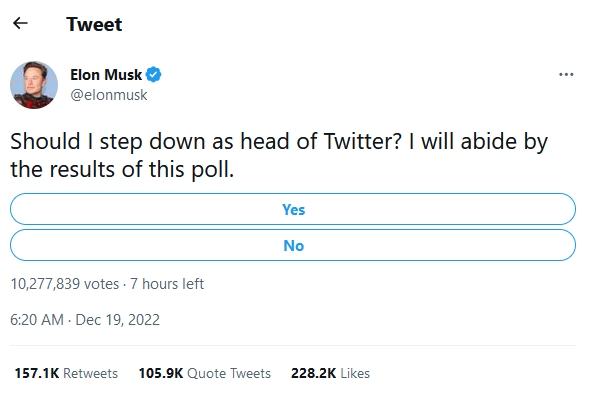This screenshot has height=395, width=591.
Task: Vote No in the poll
Action: (x=293, y=245)
